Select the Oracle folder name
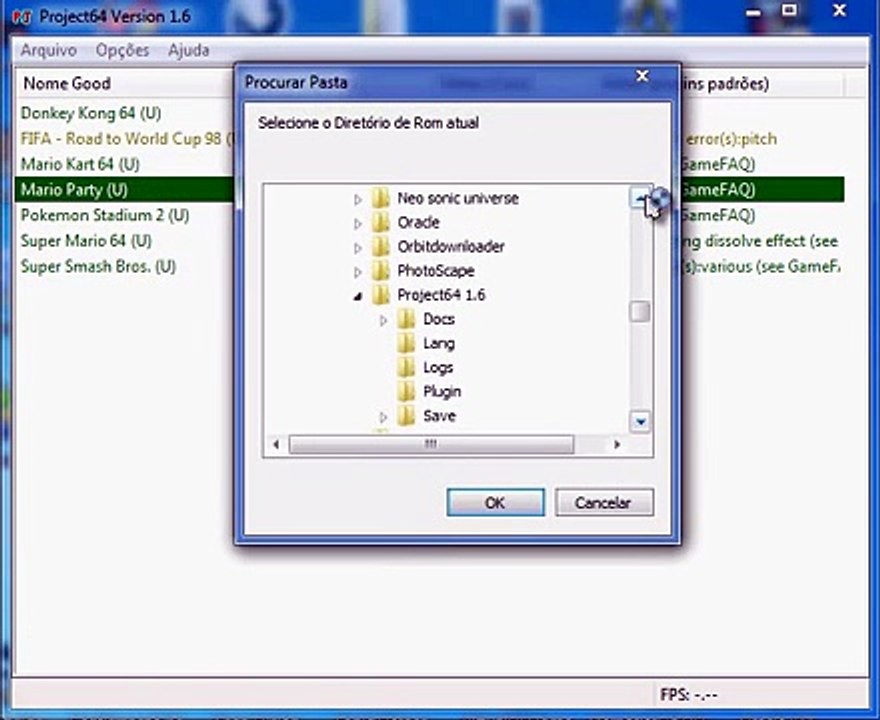The image size is (880, 720). pyautogui.click(x=418, y=222)
